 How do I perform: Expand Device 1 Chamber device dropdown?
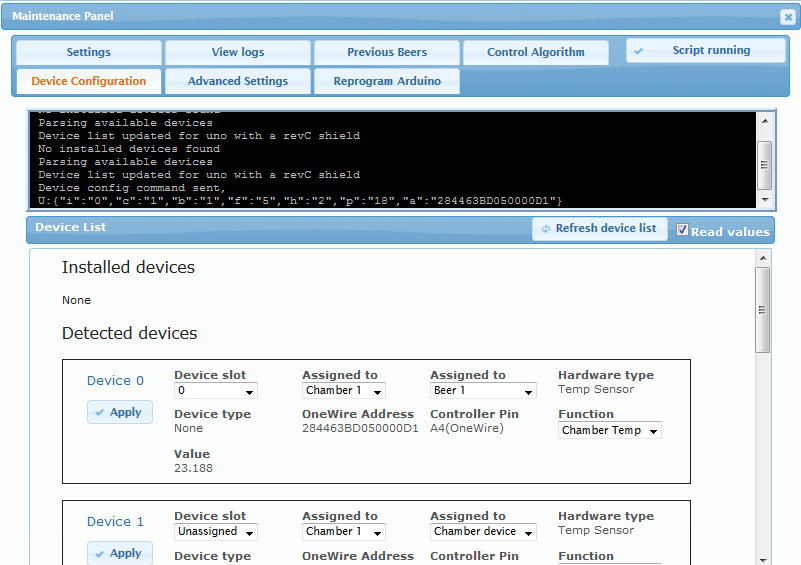(x=483, y=532)
